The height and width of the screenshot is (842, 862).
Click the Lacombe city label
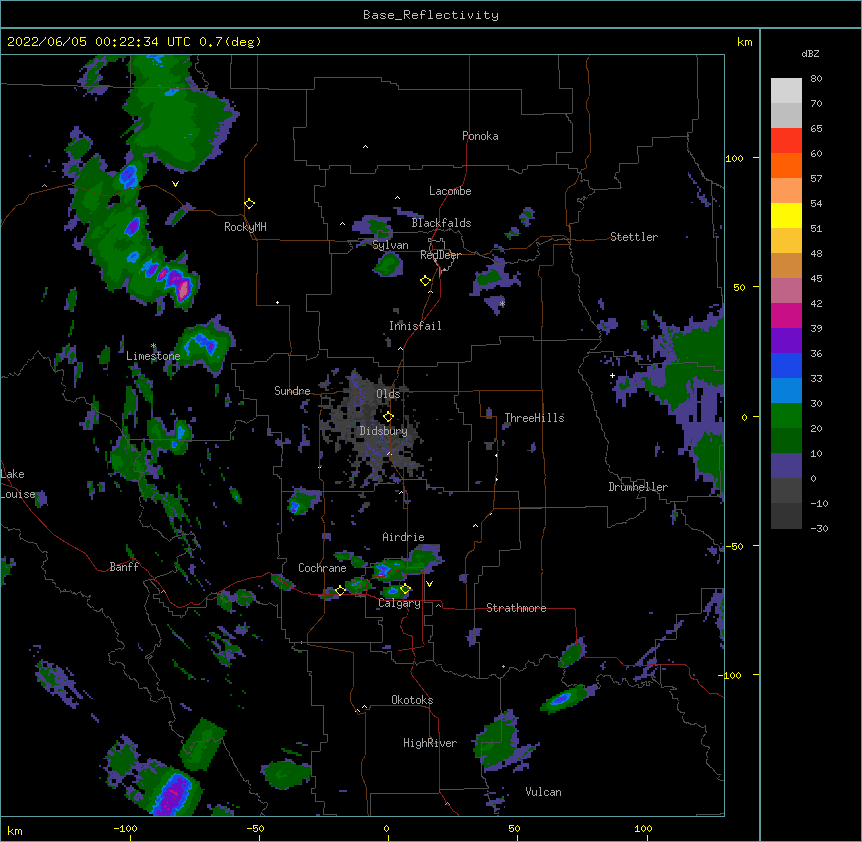point(450,191)
